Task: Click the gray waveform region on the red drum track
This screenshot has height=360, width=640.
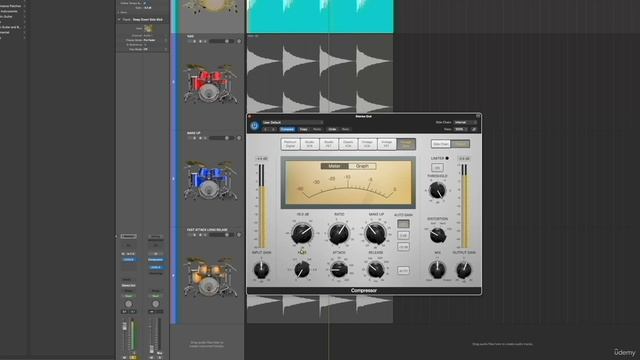Action: click(320, 74)
